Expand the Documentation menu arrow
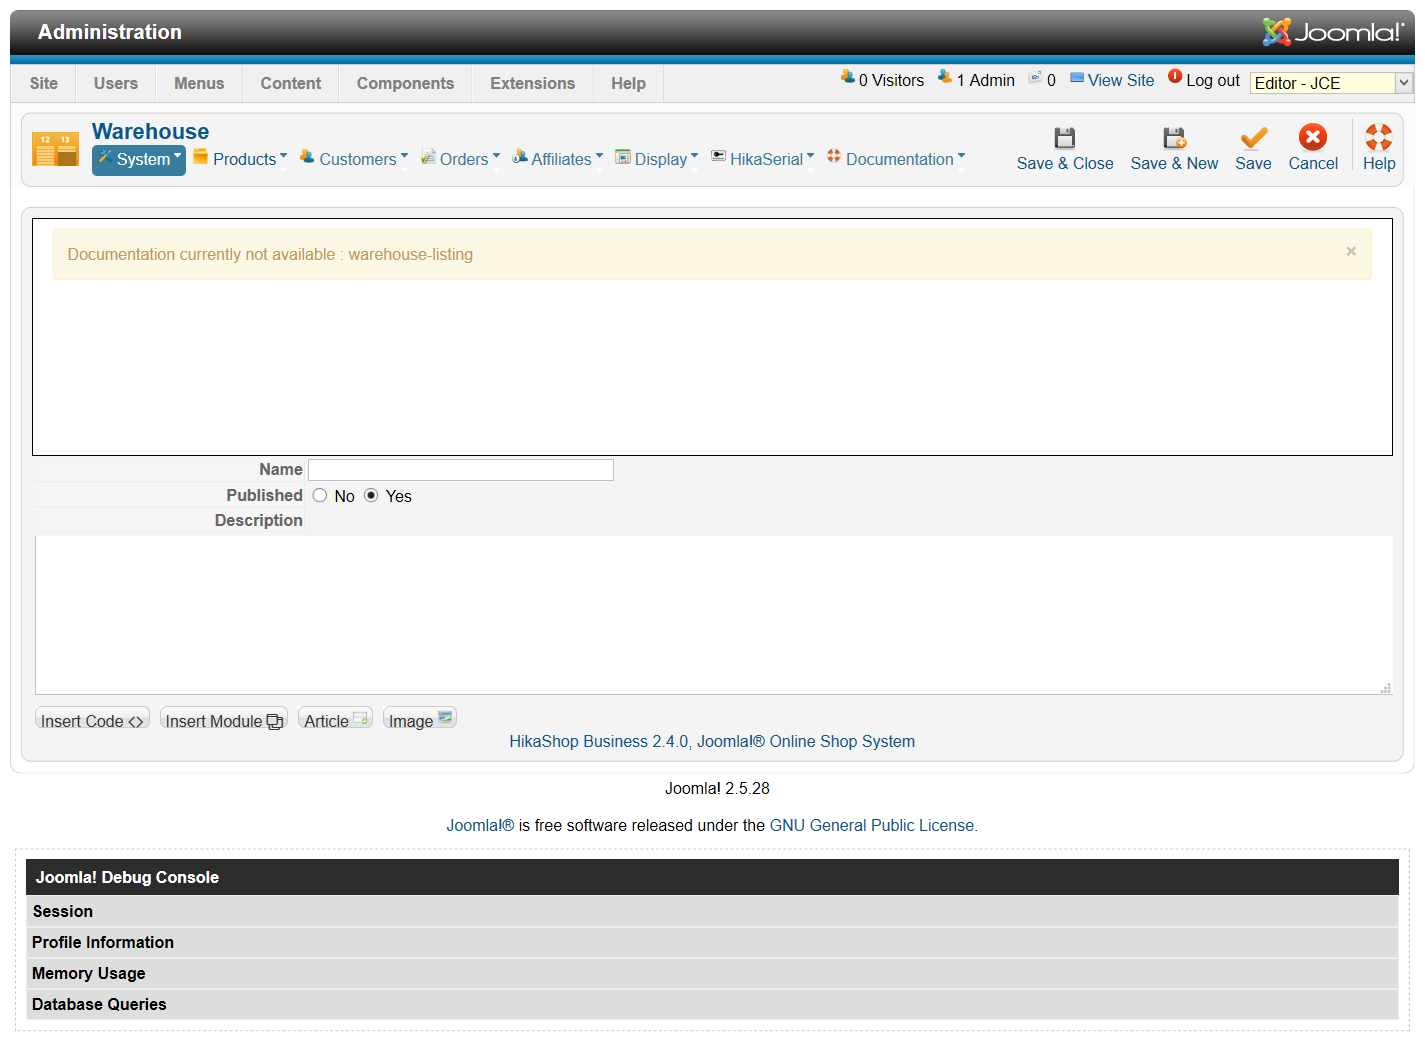The height and width of the screenshot is (1054, 1425). click(961, 155)
